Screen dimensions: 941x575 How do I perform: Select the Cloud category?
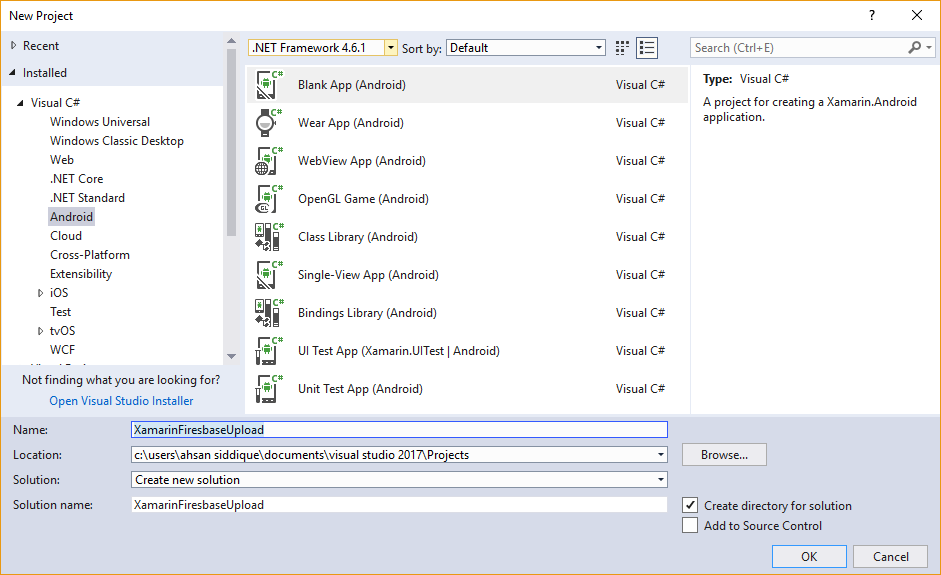66,236
